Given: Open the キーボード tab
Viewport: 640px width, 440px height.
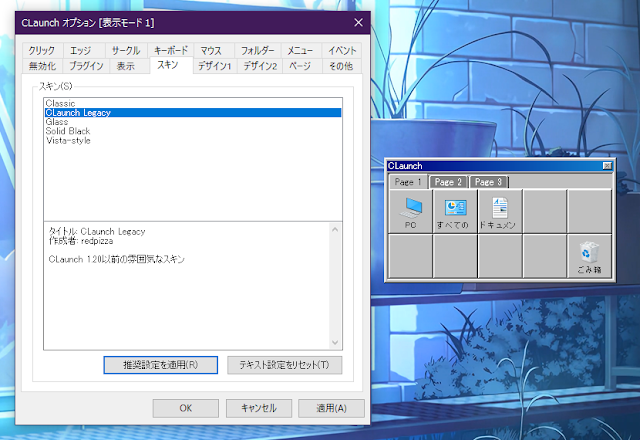Looking at the screenshot, I should [171, 50].
